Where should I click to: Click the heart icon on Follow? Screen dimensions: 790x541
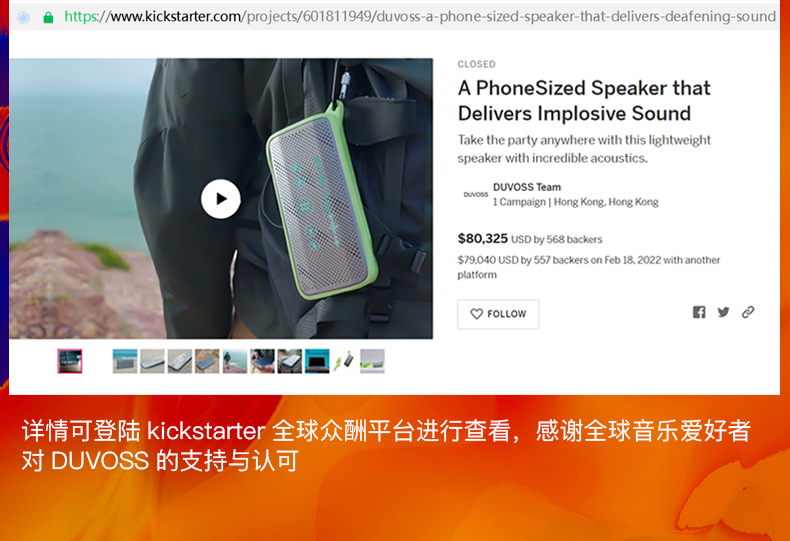(x=476, y=314)
